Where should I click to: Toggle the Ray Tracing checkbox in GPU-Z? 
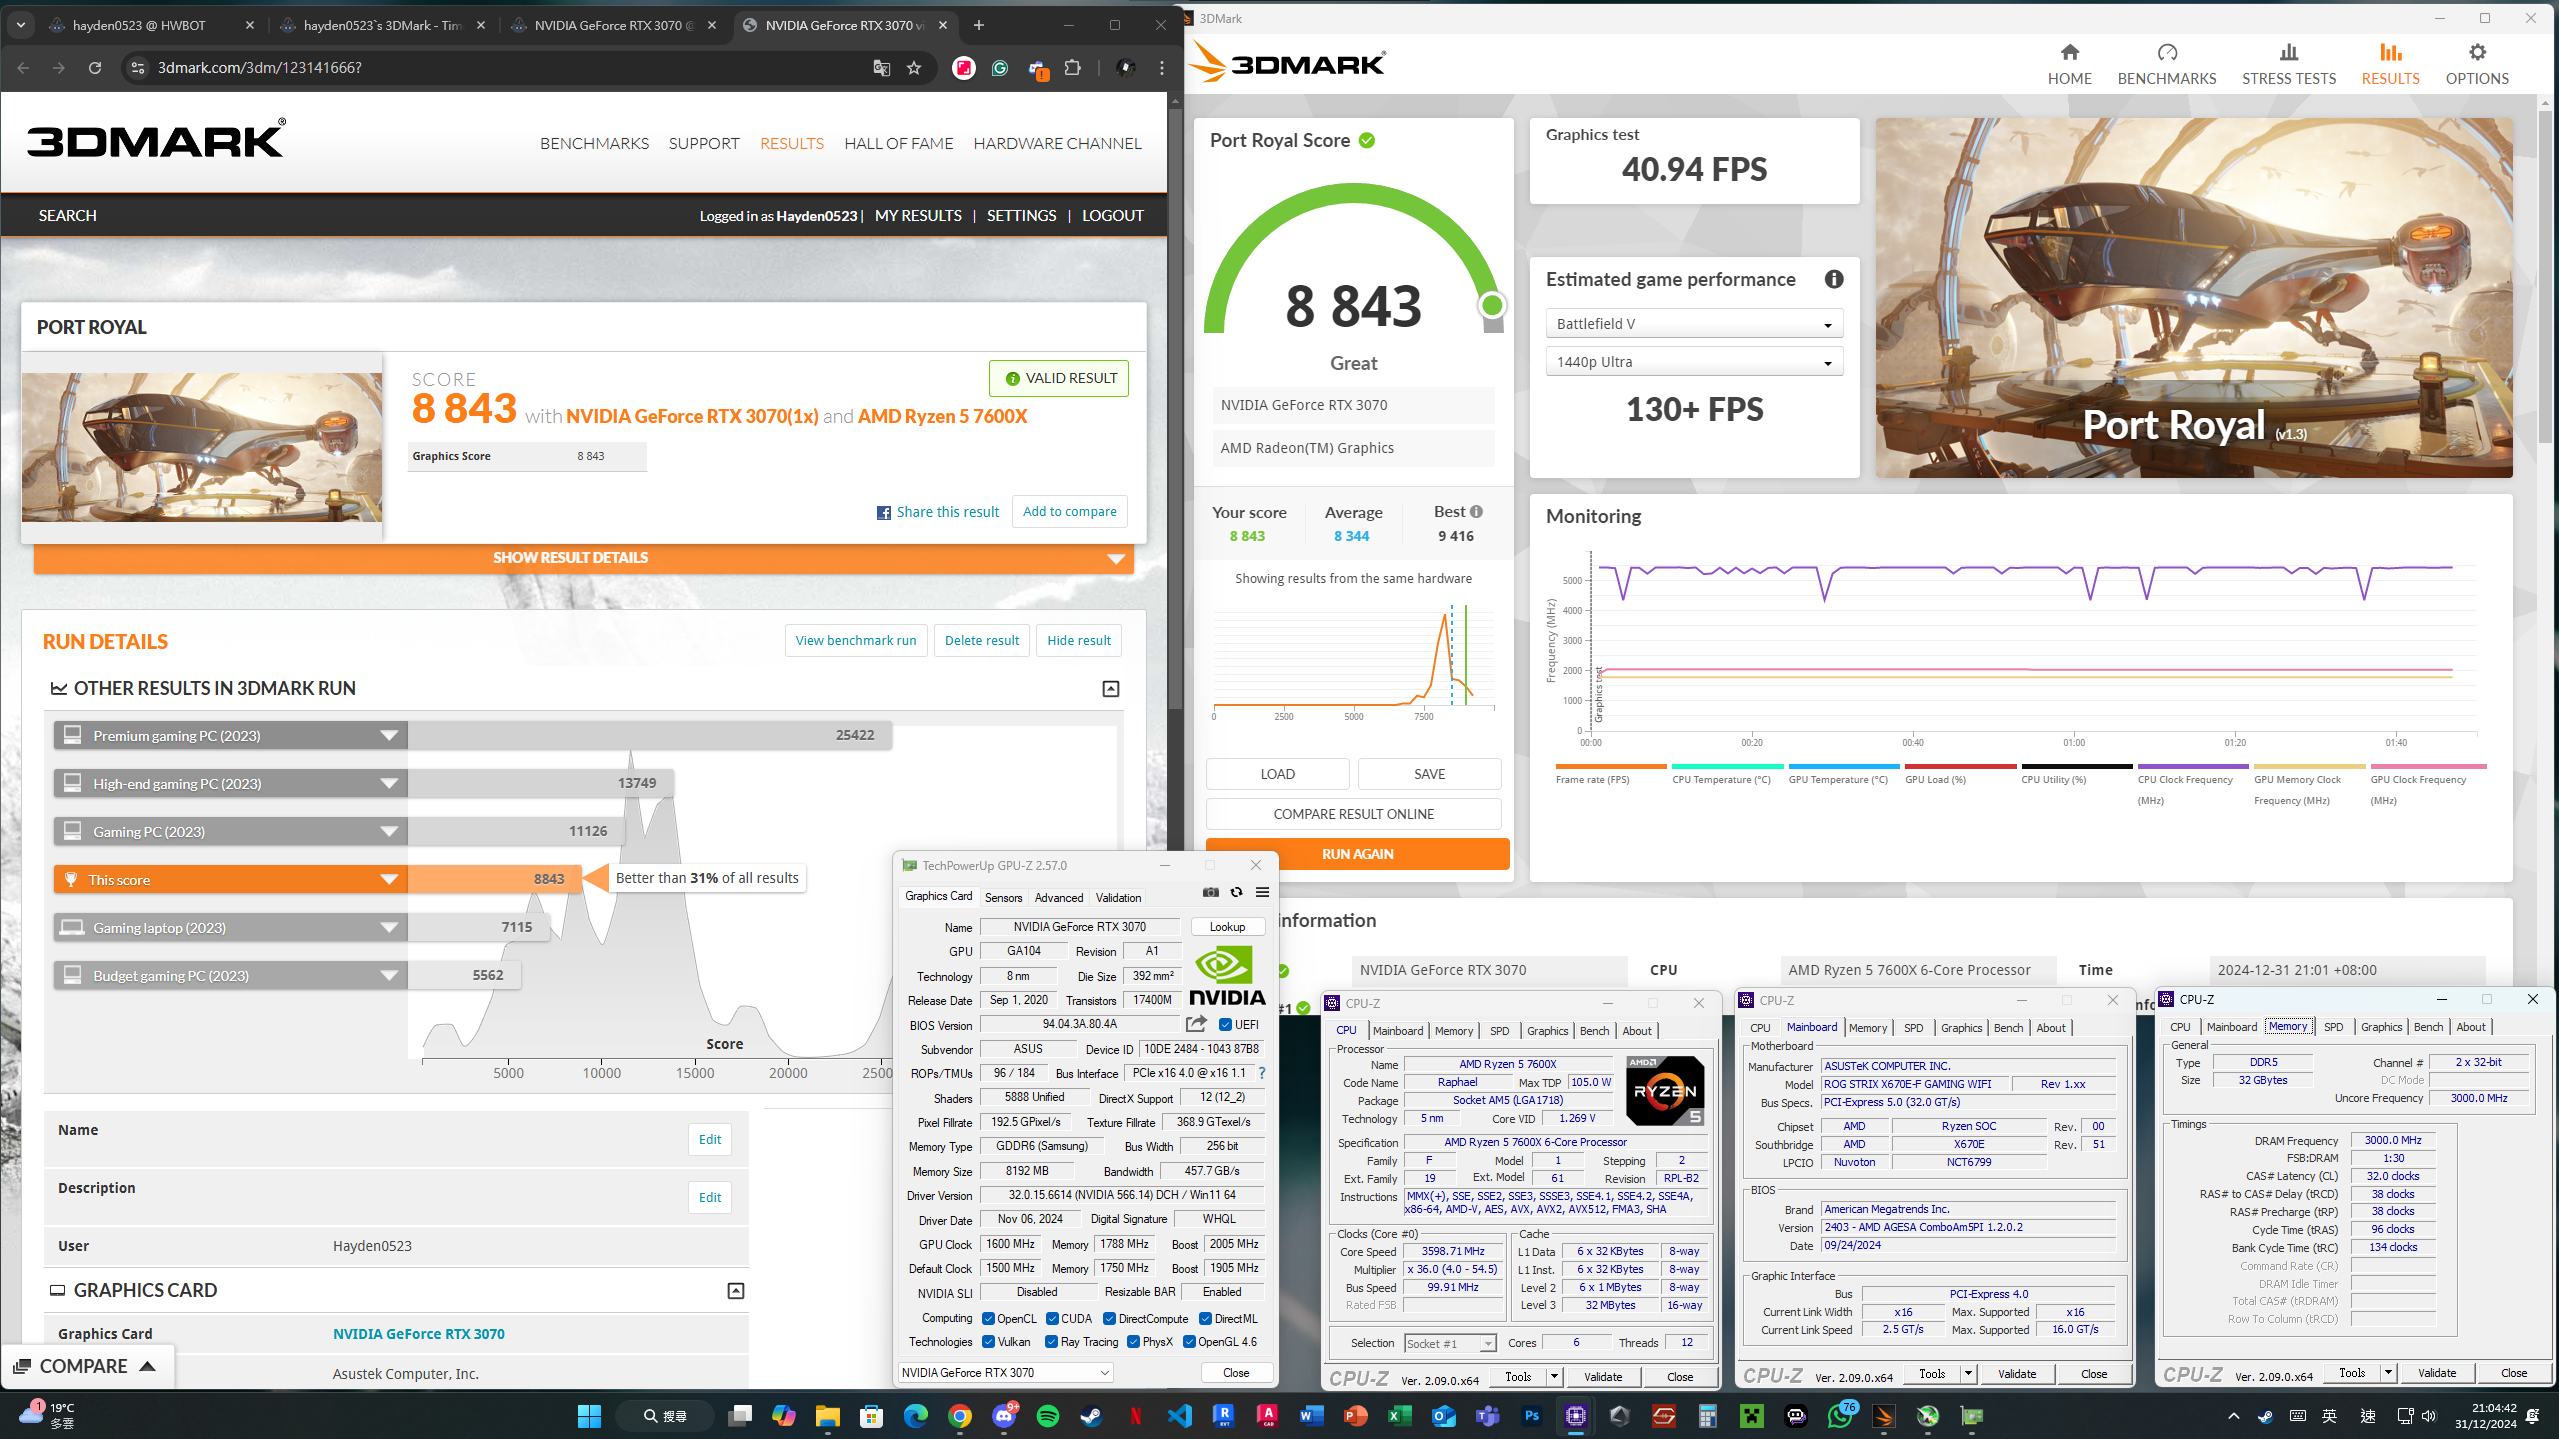pyautogui.click(x=1051, y=1341)
